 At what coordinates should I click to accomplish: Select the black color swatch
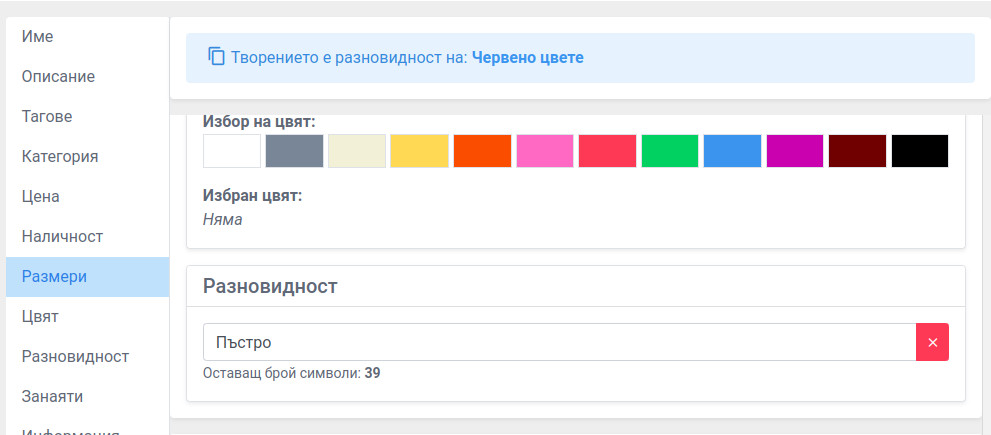920,151
